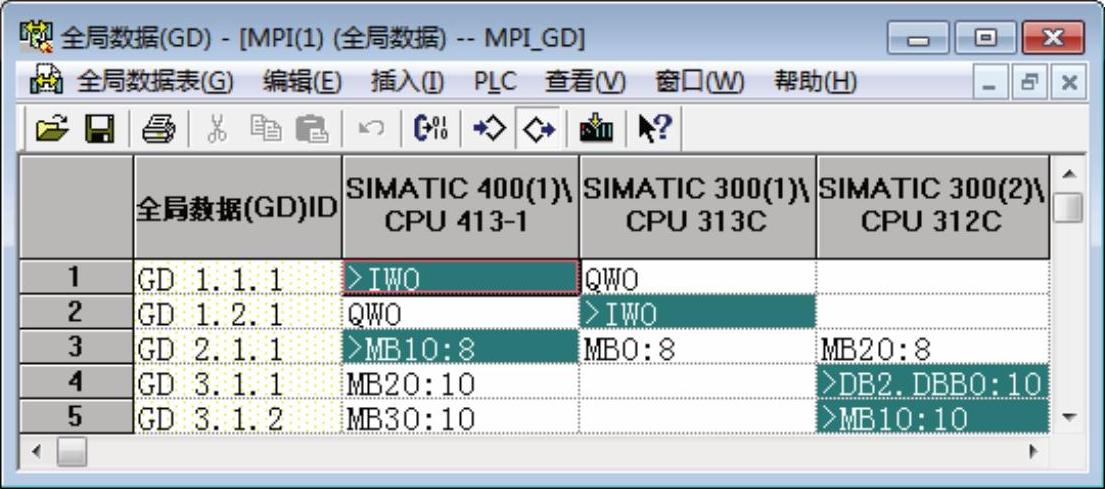The width and height of the screenshot is (1105, 489).
Task: Open the 窗口(W) menu
Action: pos(699,82)
